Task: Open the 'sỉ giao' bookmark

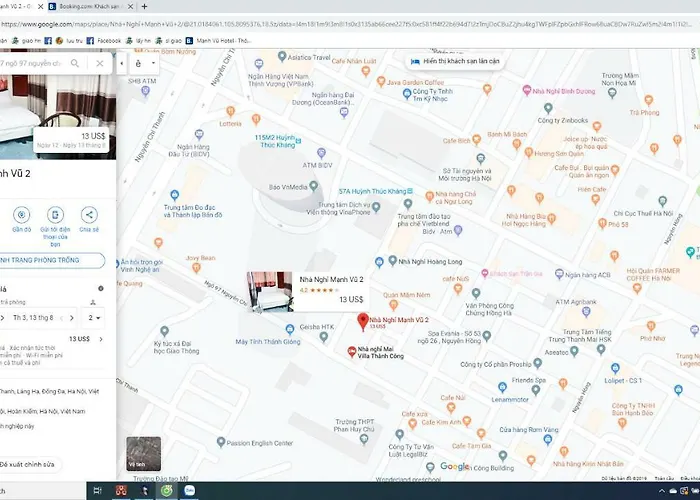Action: pyautogui.click(x=168, y=41)
